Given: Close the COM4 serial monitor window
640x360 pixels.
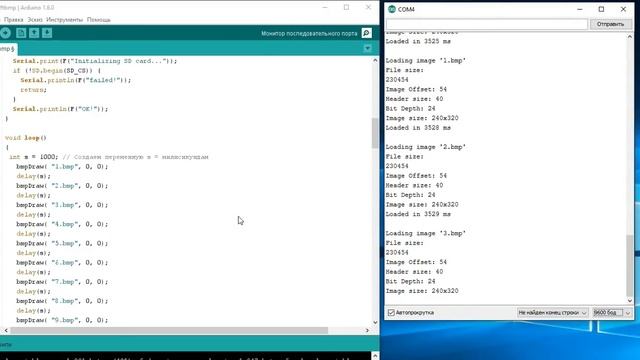Looking at the screenshot, I should (x=623, y=9).
